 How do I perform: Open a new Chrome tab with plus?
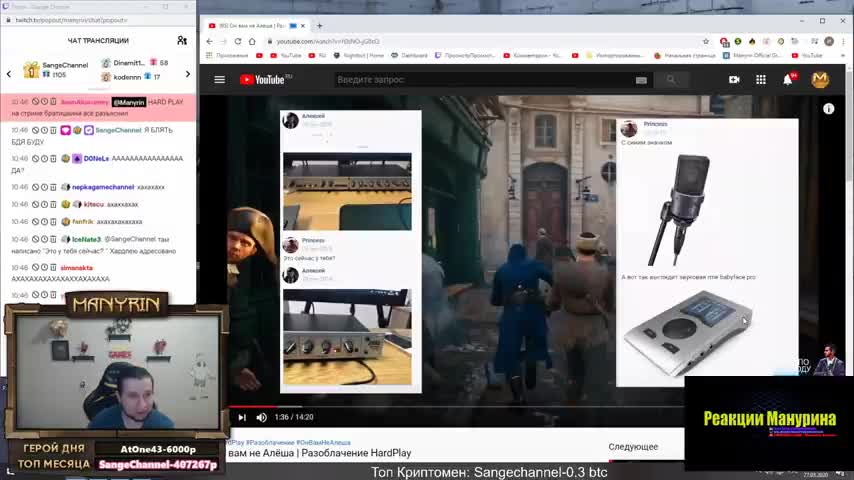pos(320,26)
